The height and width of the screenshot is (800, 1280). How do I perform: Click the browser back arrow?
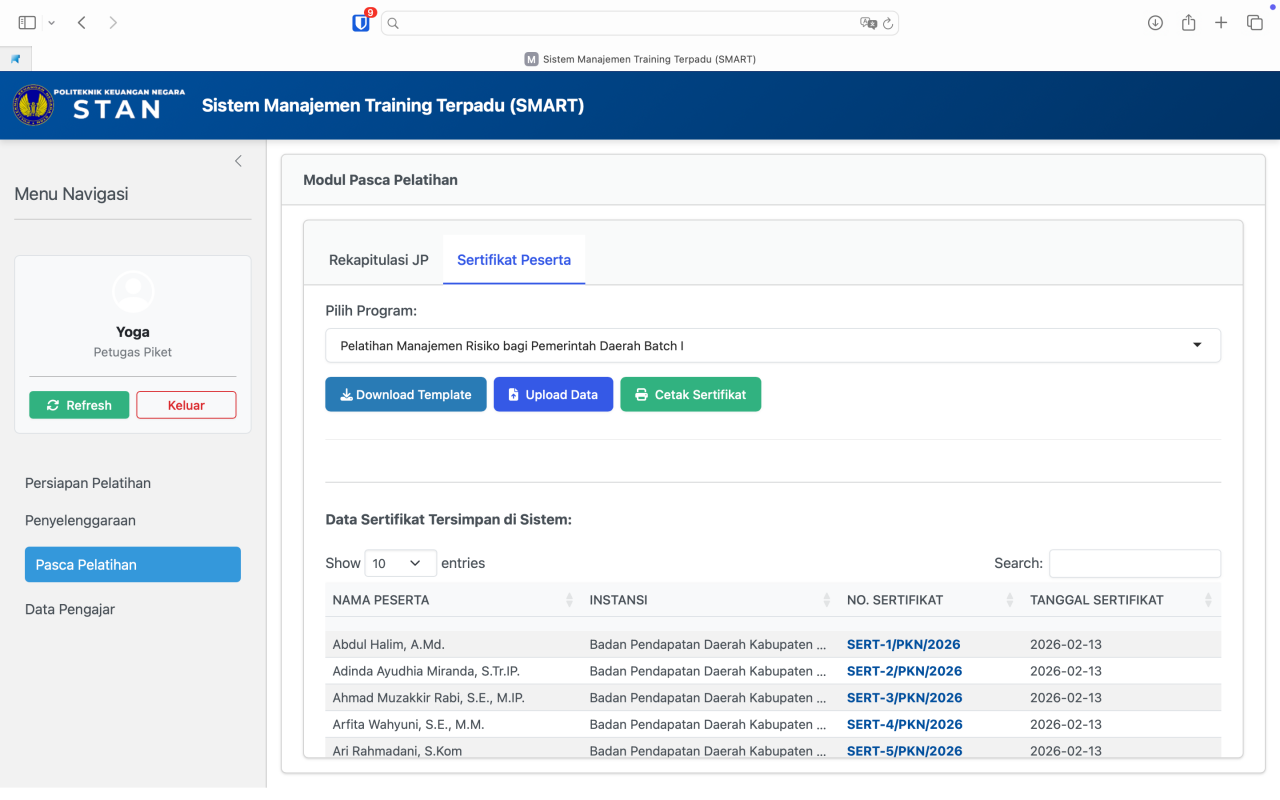(81, 22)
